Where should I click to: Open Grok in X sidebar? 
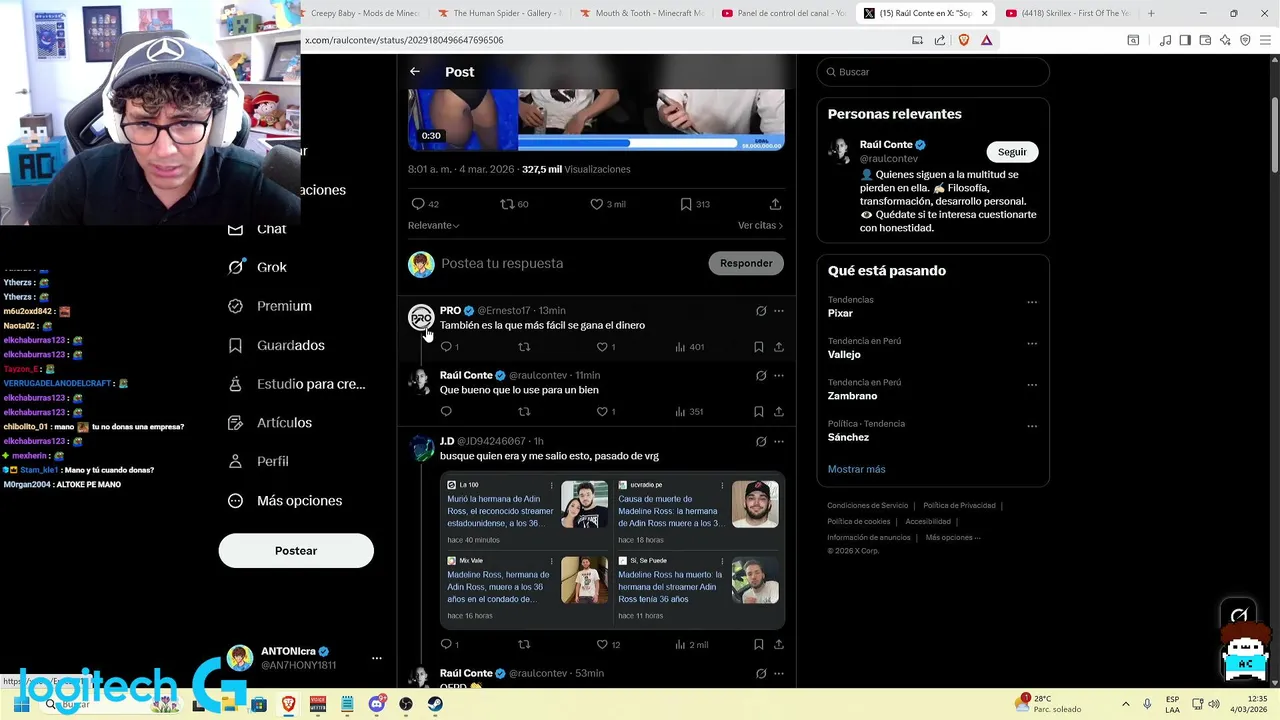click(257, 267)
